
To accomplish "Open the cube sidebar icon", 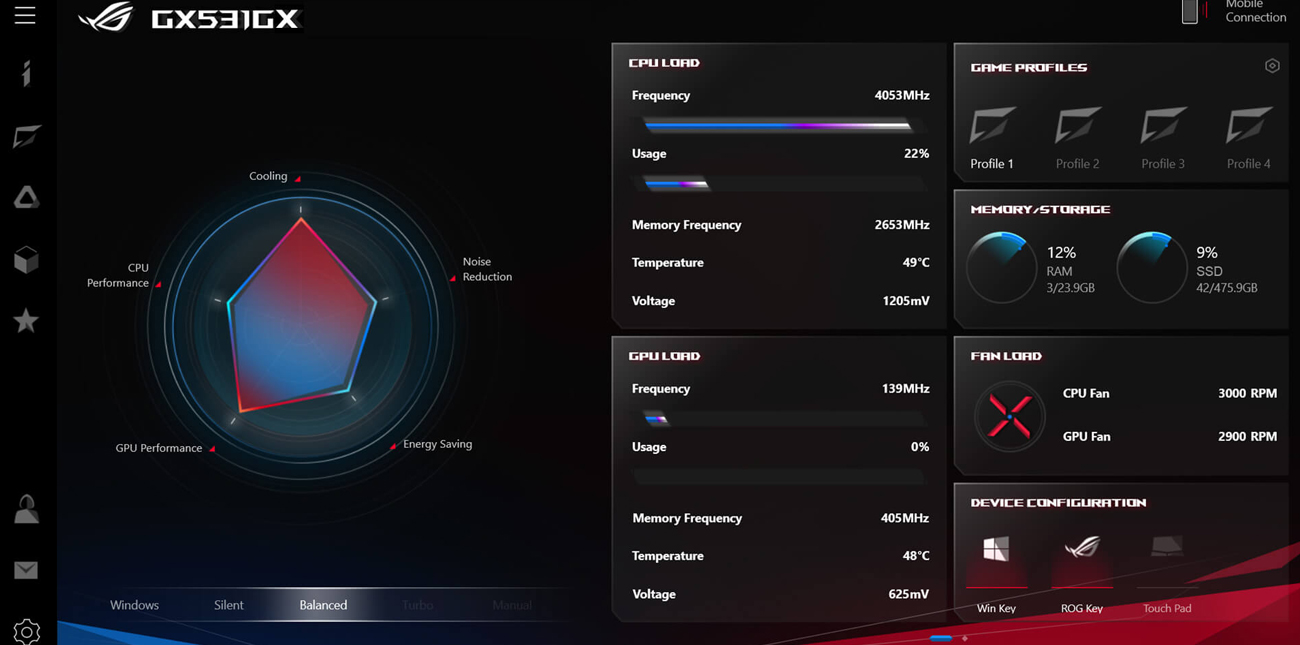I will tap(26, 259).
